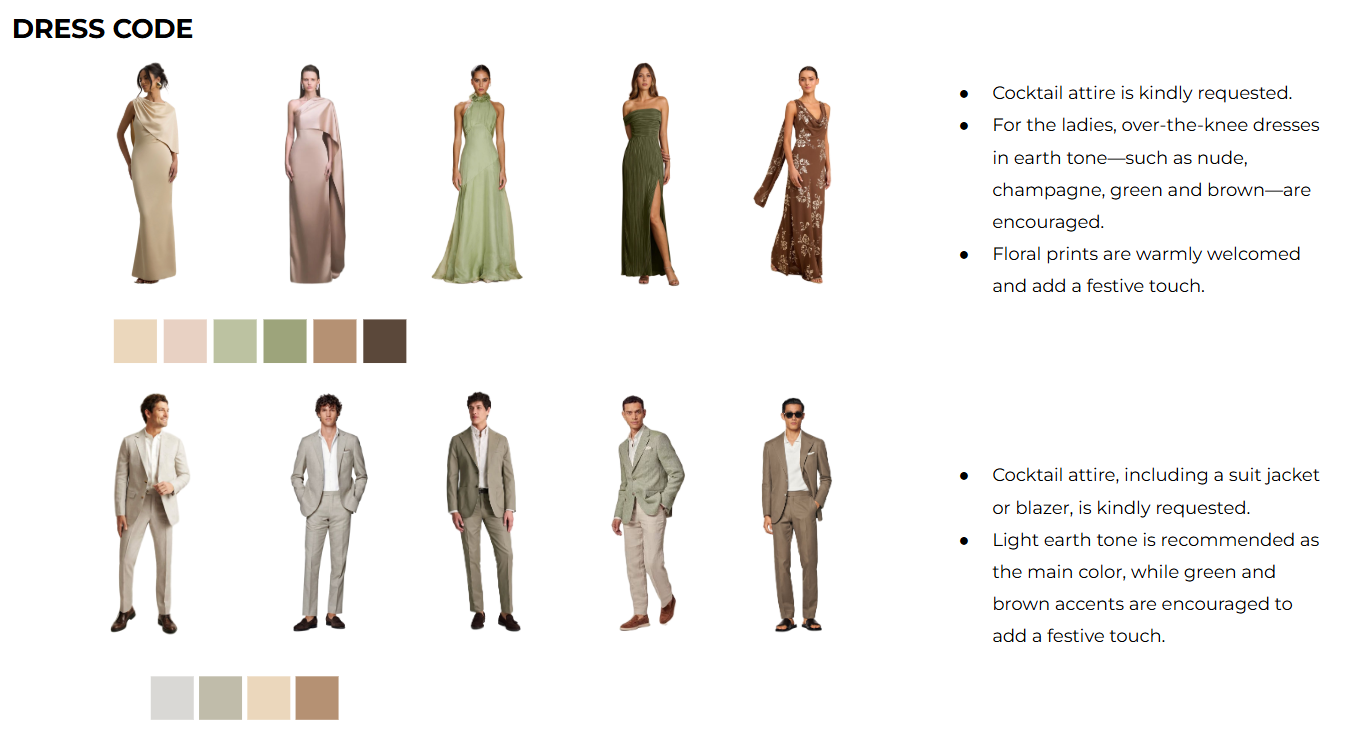Image resolution: width=1363 pixels, height=744 pixels.
Task: Select the pink satin cape gown image
Action: pos(315,174)
